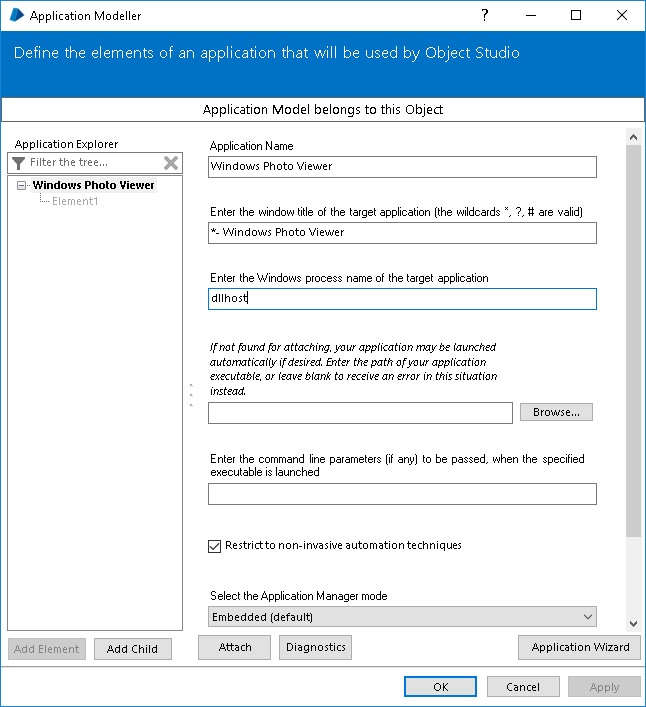This screenshot has width=646, height=707.
Task: Click the vertical scrollbar thumb of the settings pane
Action: click(633, 340)
